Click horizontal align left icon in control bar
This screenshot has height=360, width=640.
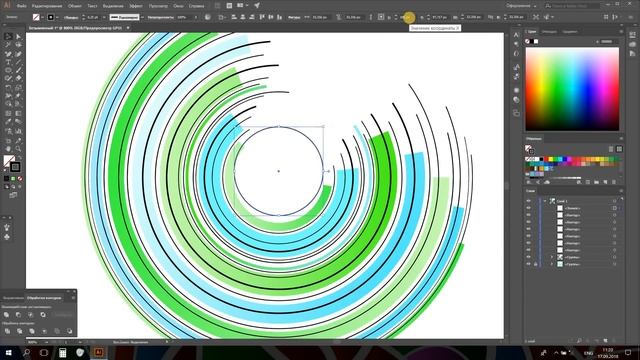point(234,17)
